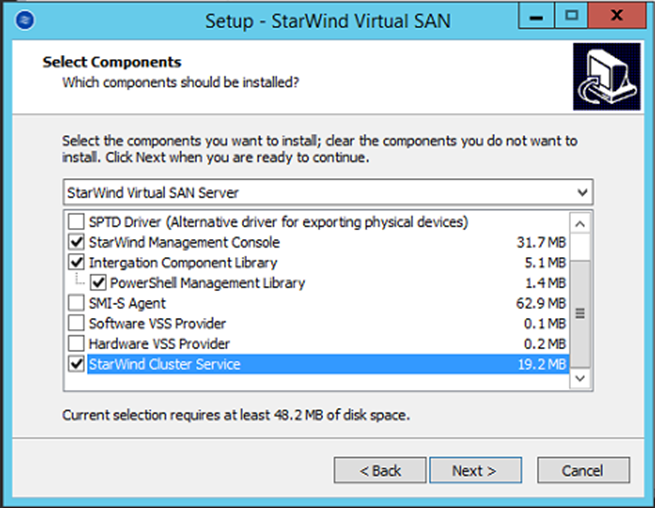Close the Setup window

617,17
